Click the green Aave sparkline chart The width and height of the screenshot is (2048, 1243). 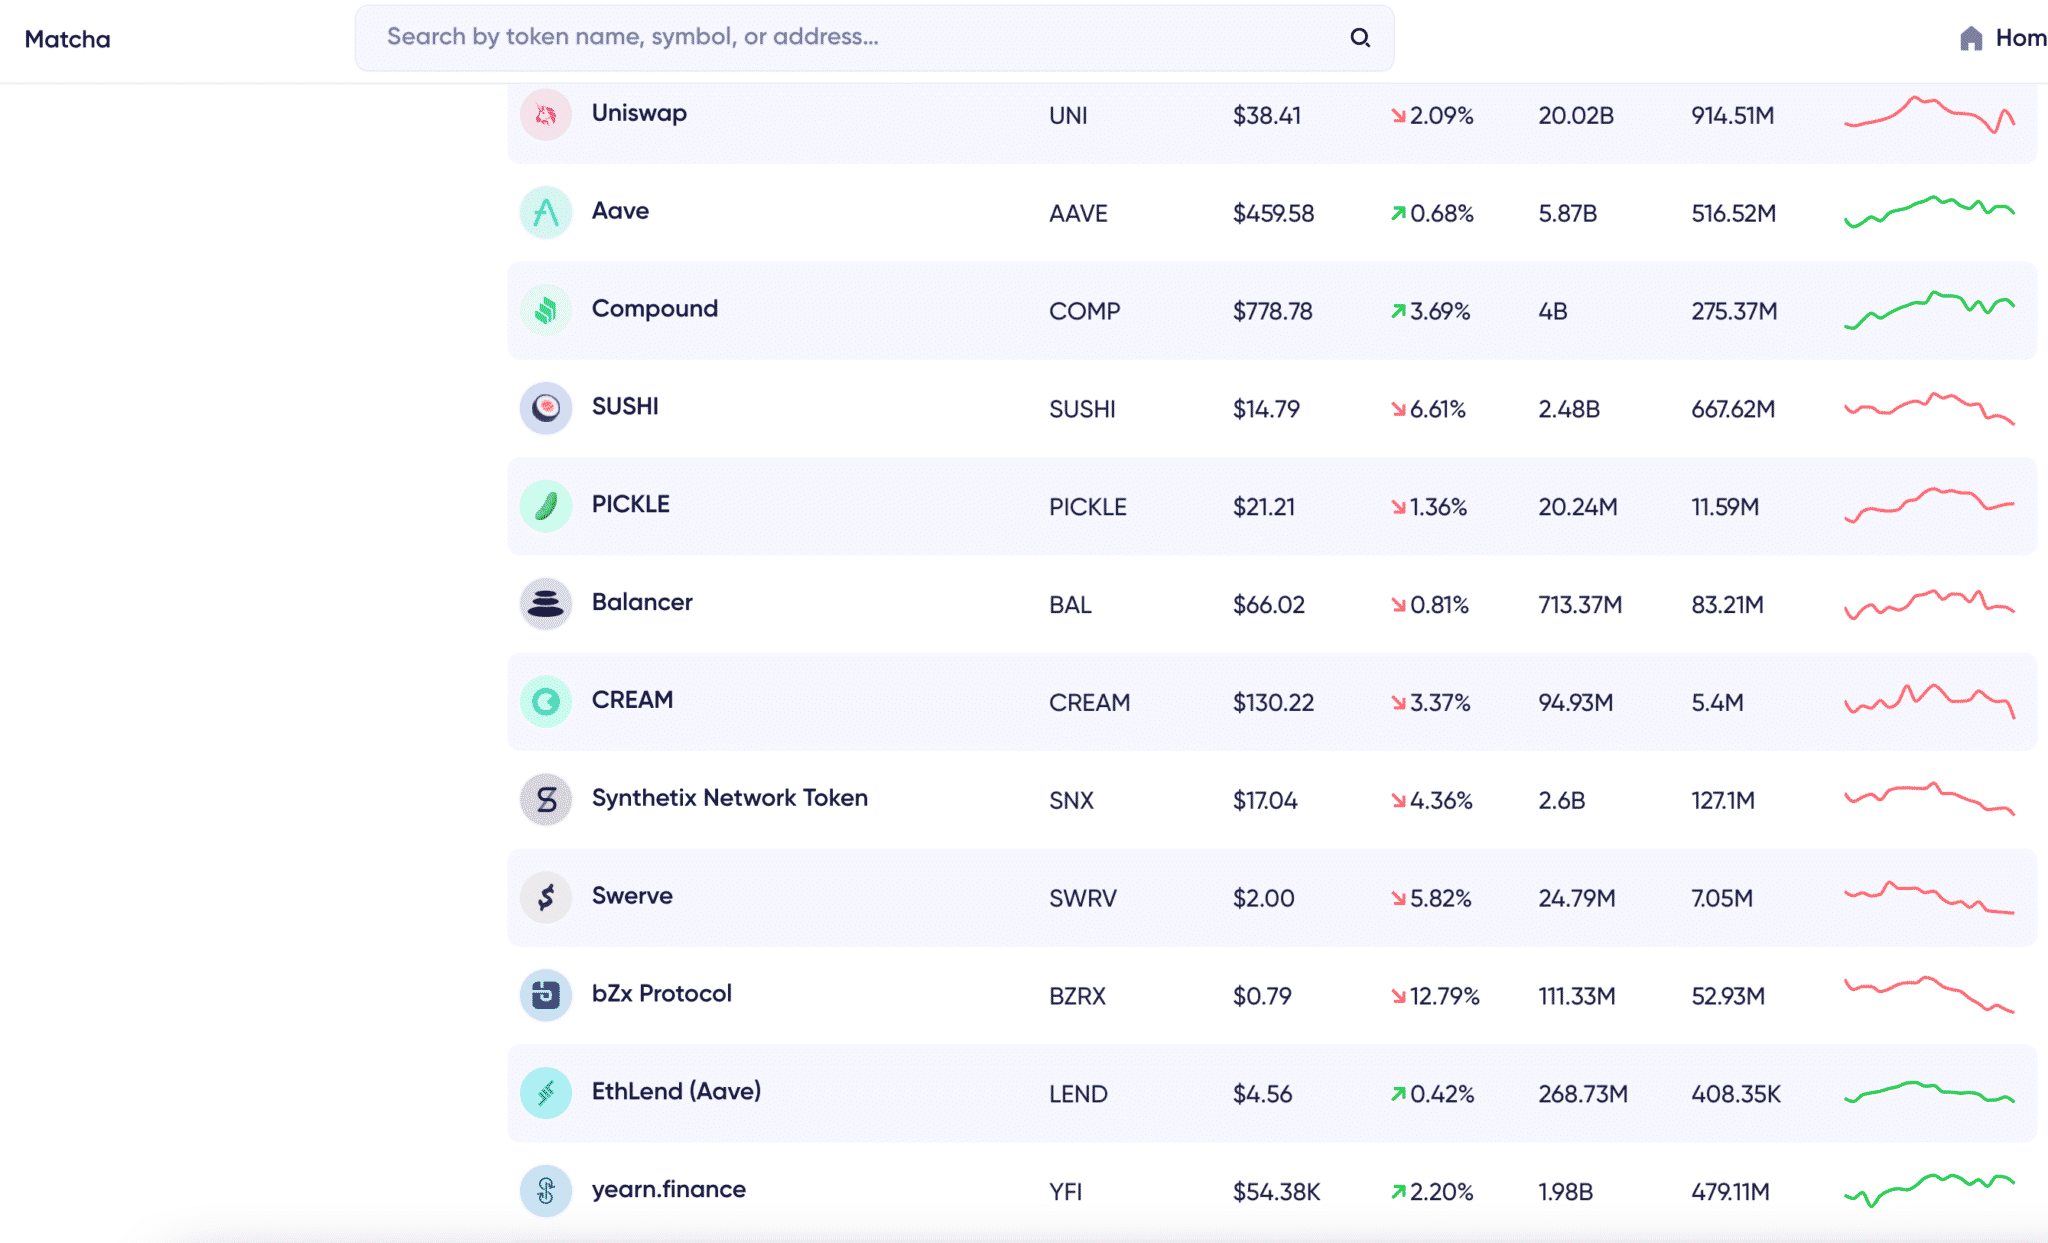pos(1930,212)
